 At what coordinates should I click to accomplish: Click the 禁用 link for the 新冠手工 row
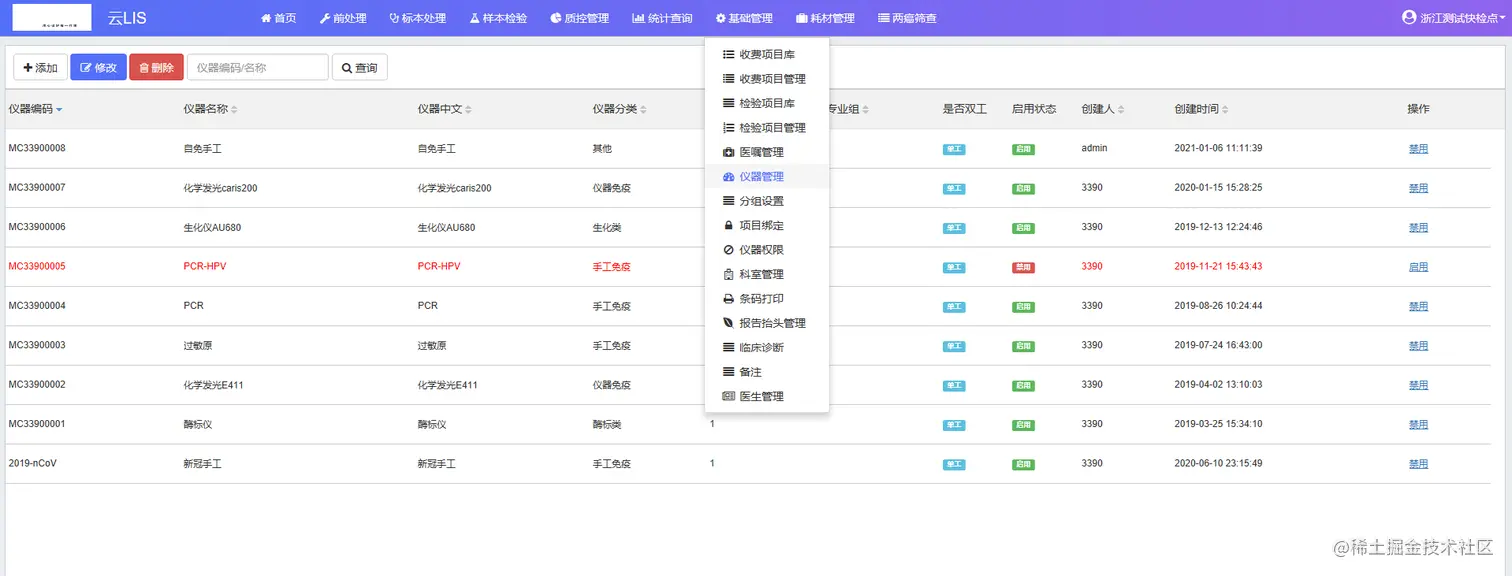[1417, 463]
